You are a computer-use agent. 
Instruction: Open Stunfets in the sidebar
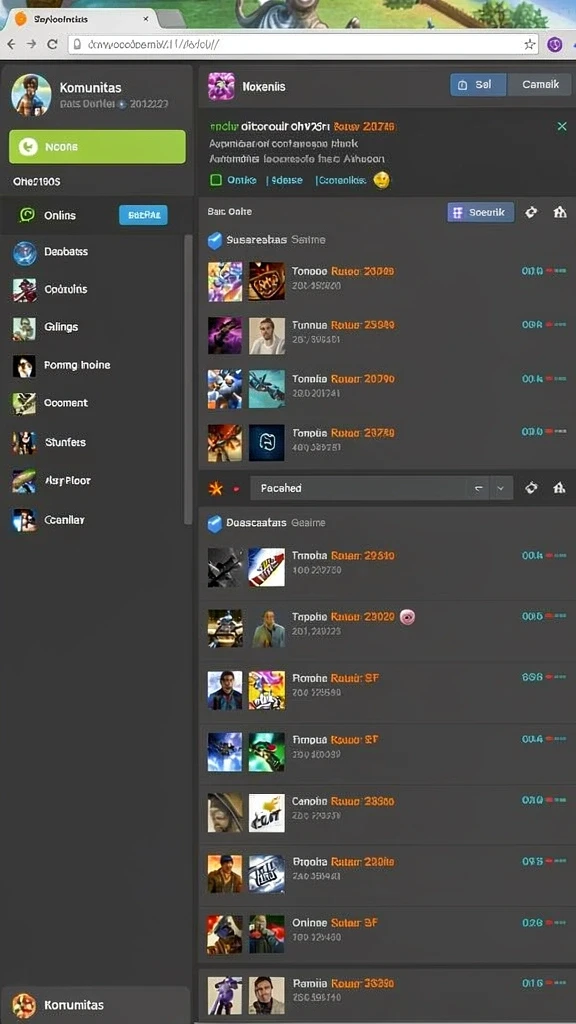pos(65,442)
